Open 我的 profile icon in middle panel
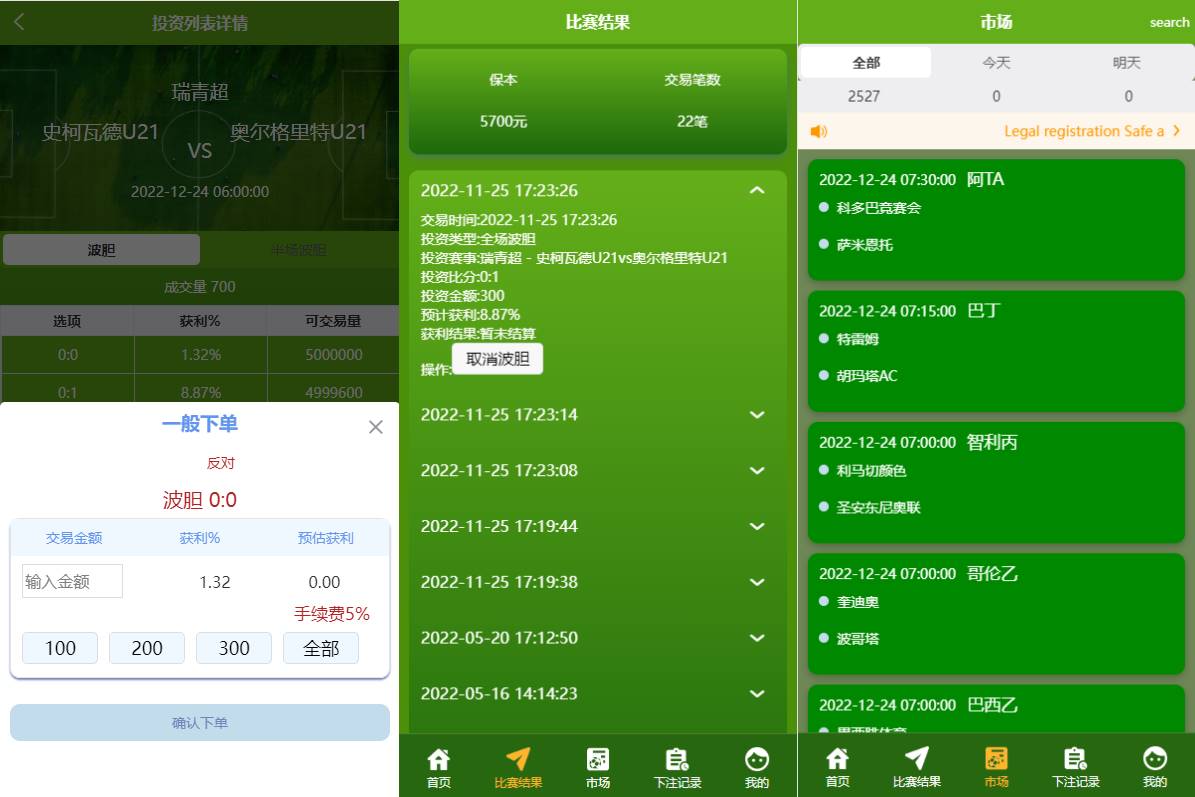Screen dimensions: 1195x797 (x=757, y=768)
